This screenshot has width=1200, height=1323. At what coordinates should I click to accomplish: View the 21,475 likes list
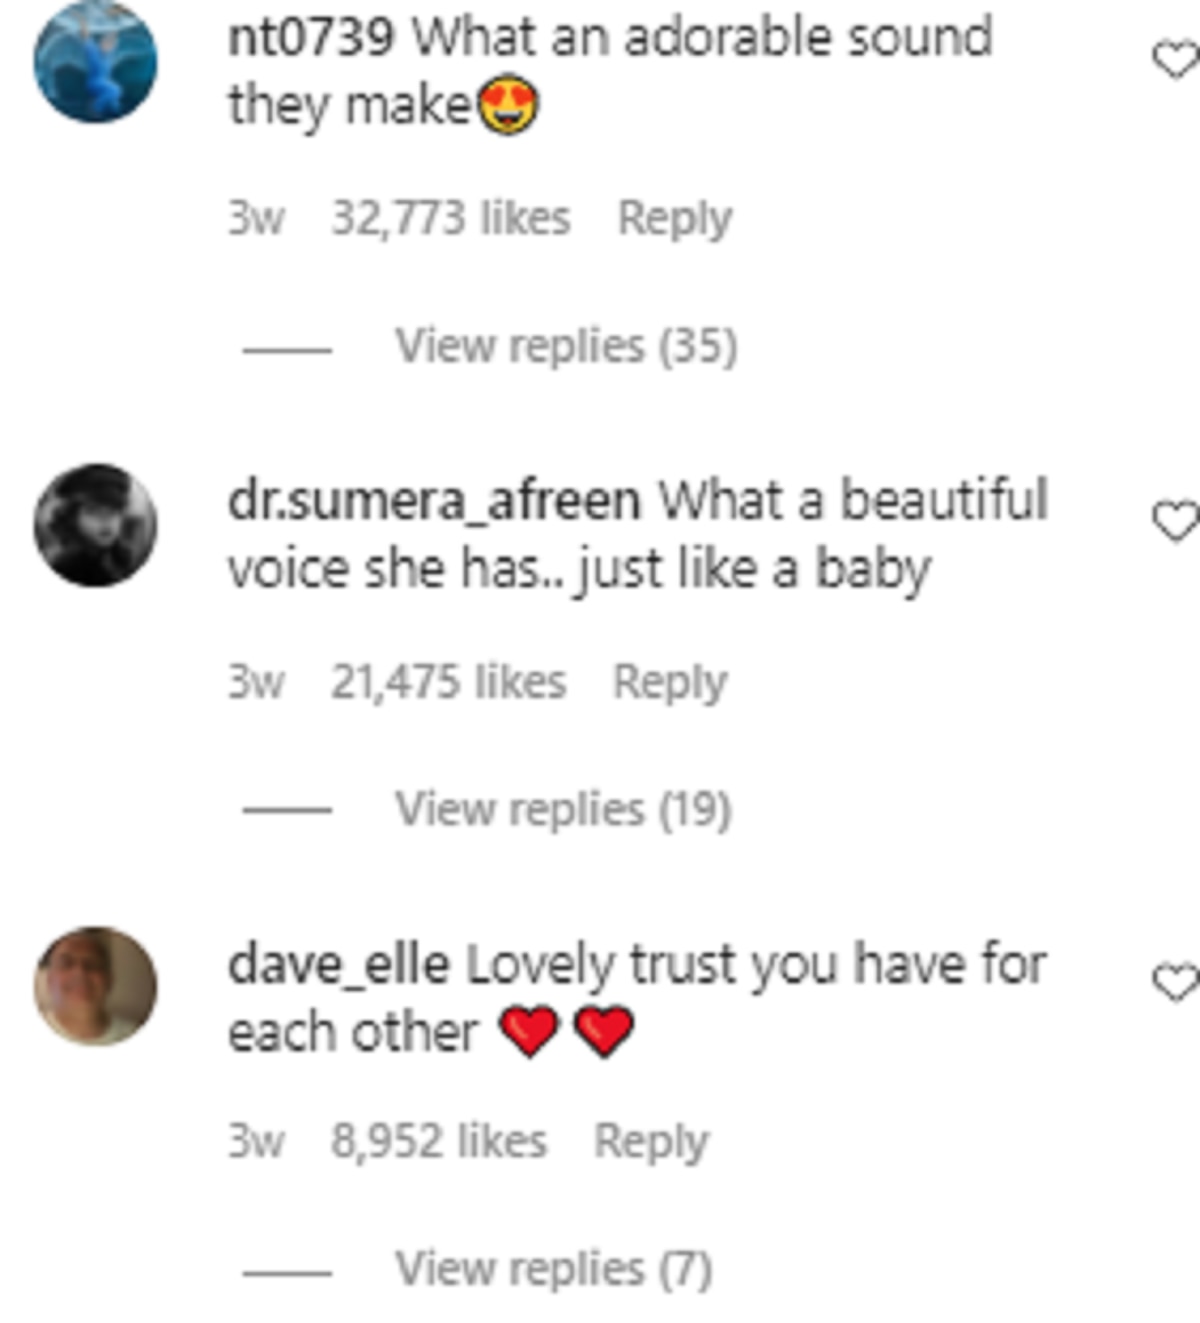[449, 682]
